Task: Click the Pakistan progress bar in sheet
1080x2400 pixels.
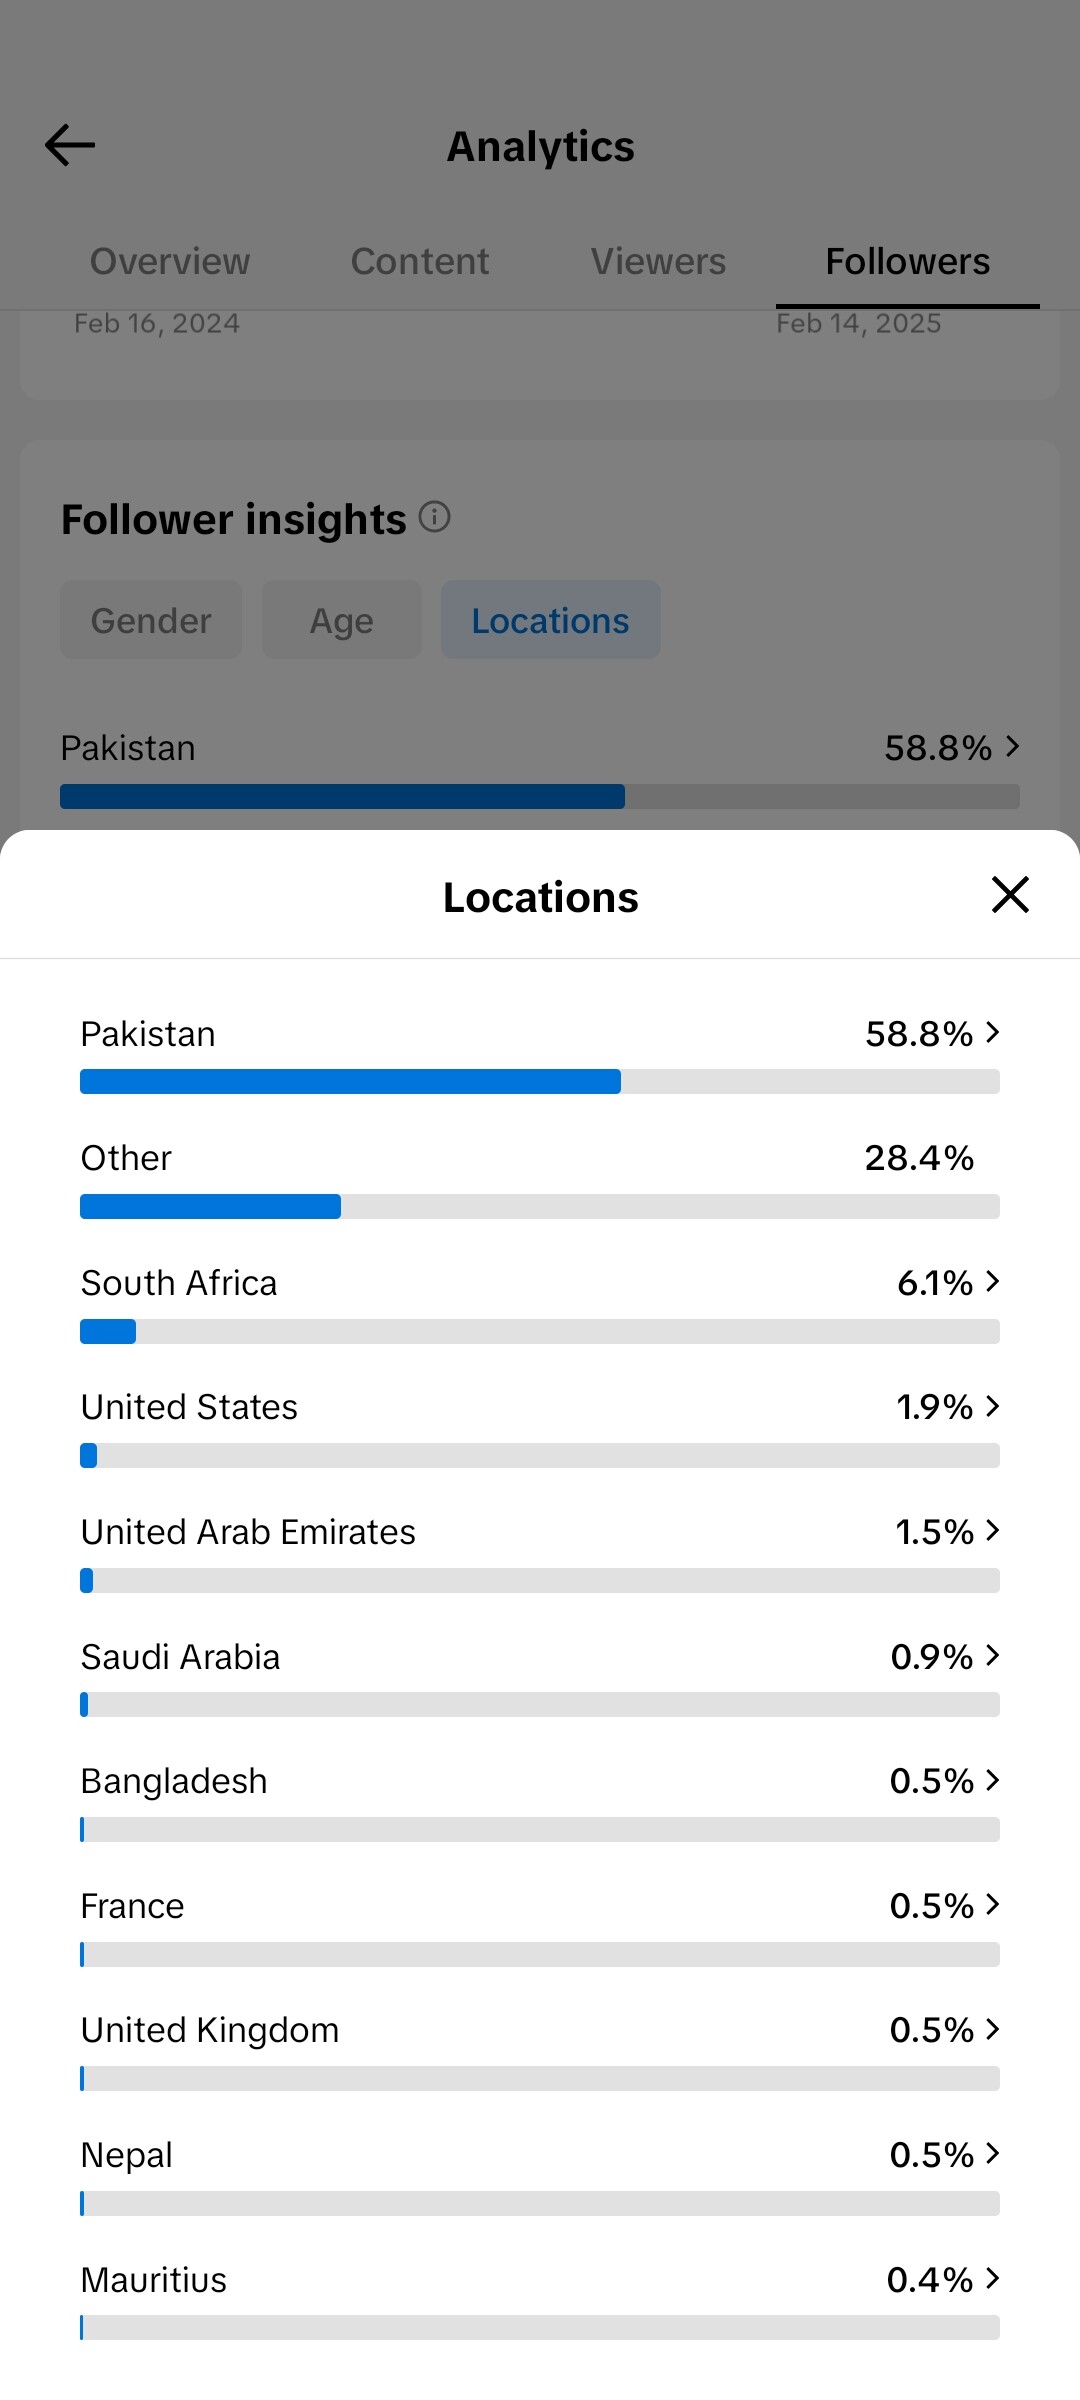Action: 540,1081
